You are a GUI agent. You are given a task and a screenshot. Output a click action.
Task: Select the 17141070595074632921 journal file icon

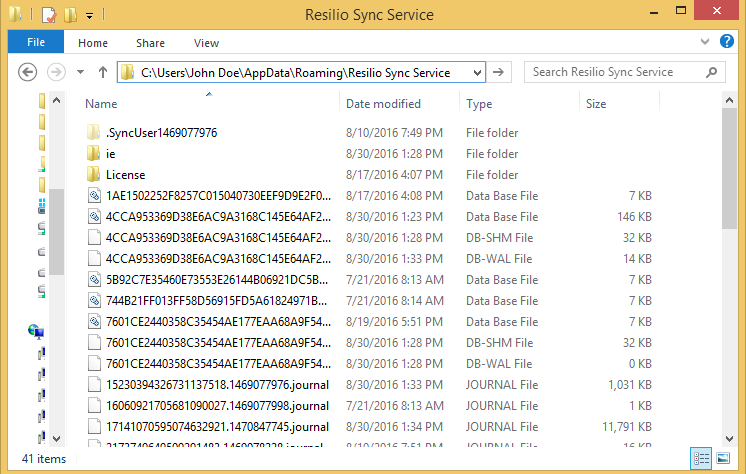94,426
